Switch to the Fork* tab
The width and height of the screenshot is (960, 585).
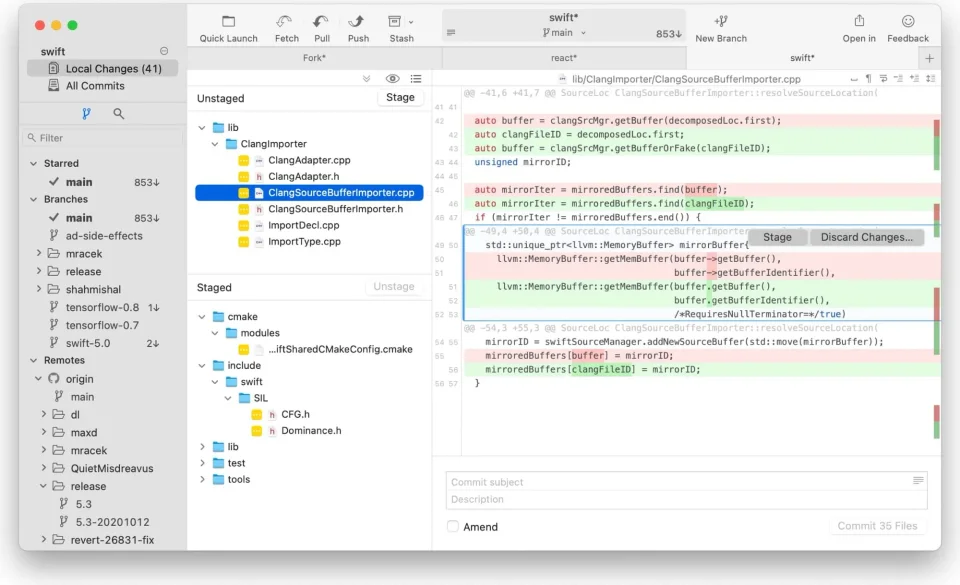click(x=314, y=58)
